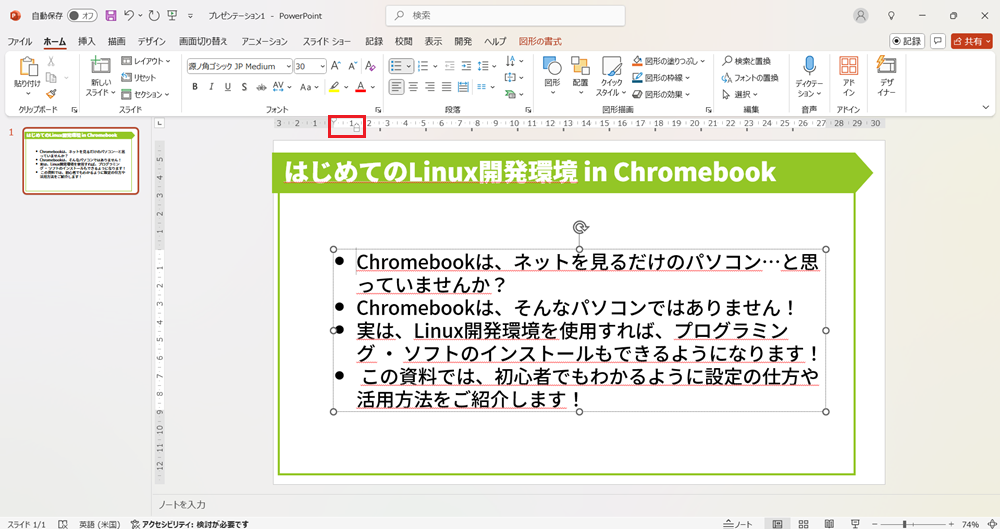Open the Shapes (図形) gallery
This screenshot has width=1000, height=529.
pos(552,75)
